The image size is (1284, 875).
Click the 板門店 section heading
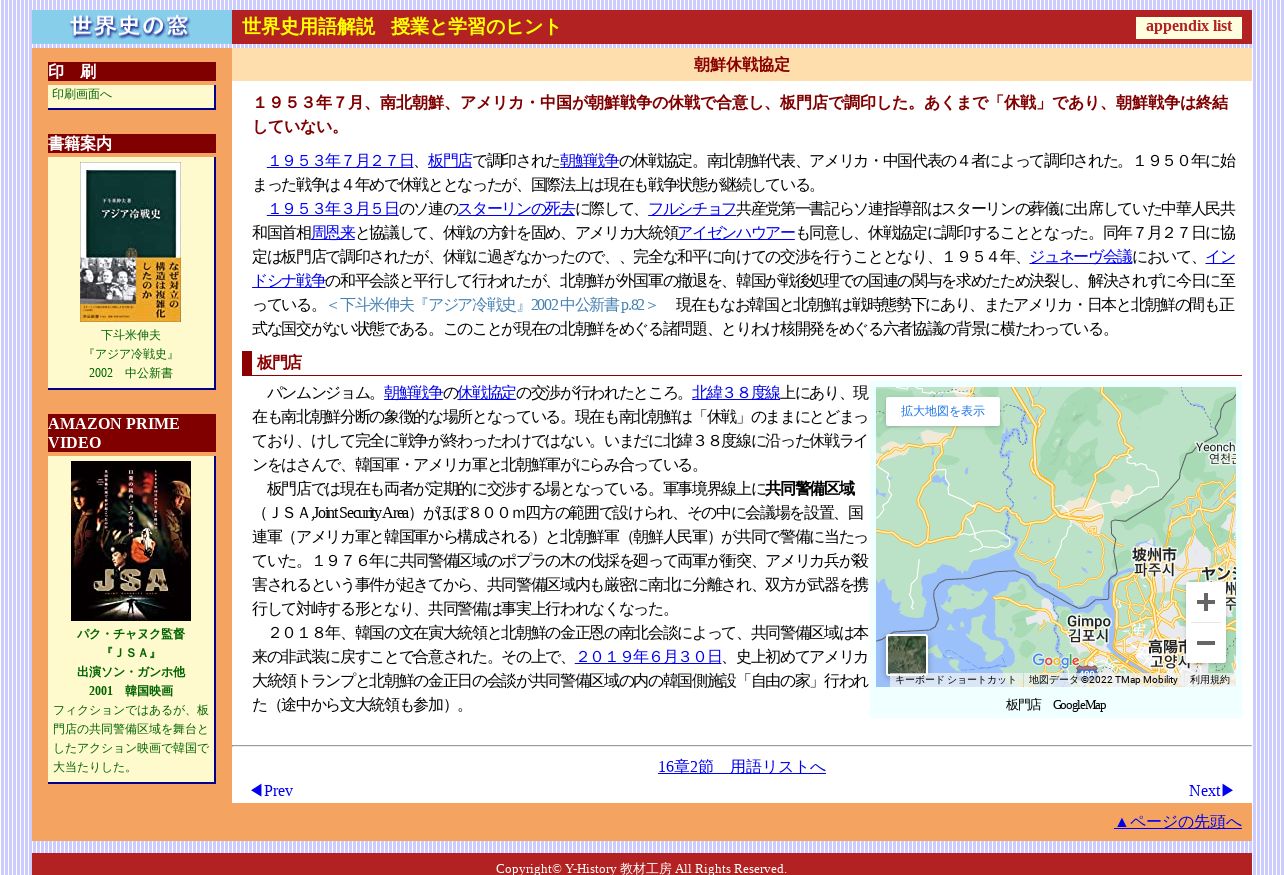click(279, 363)
